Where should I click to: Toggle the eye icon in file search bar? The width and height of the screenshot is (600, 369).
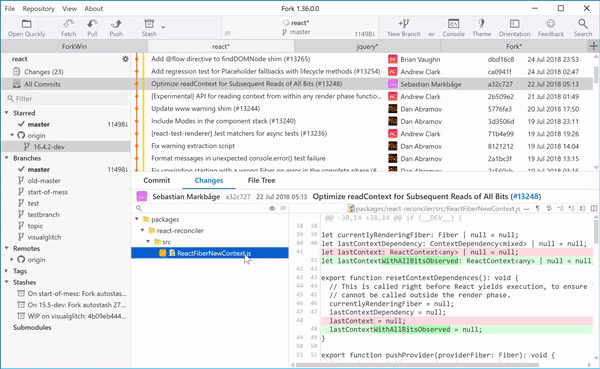pos(272,208)
